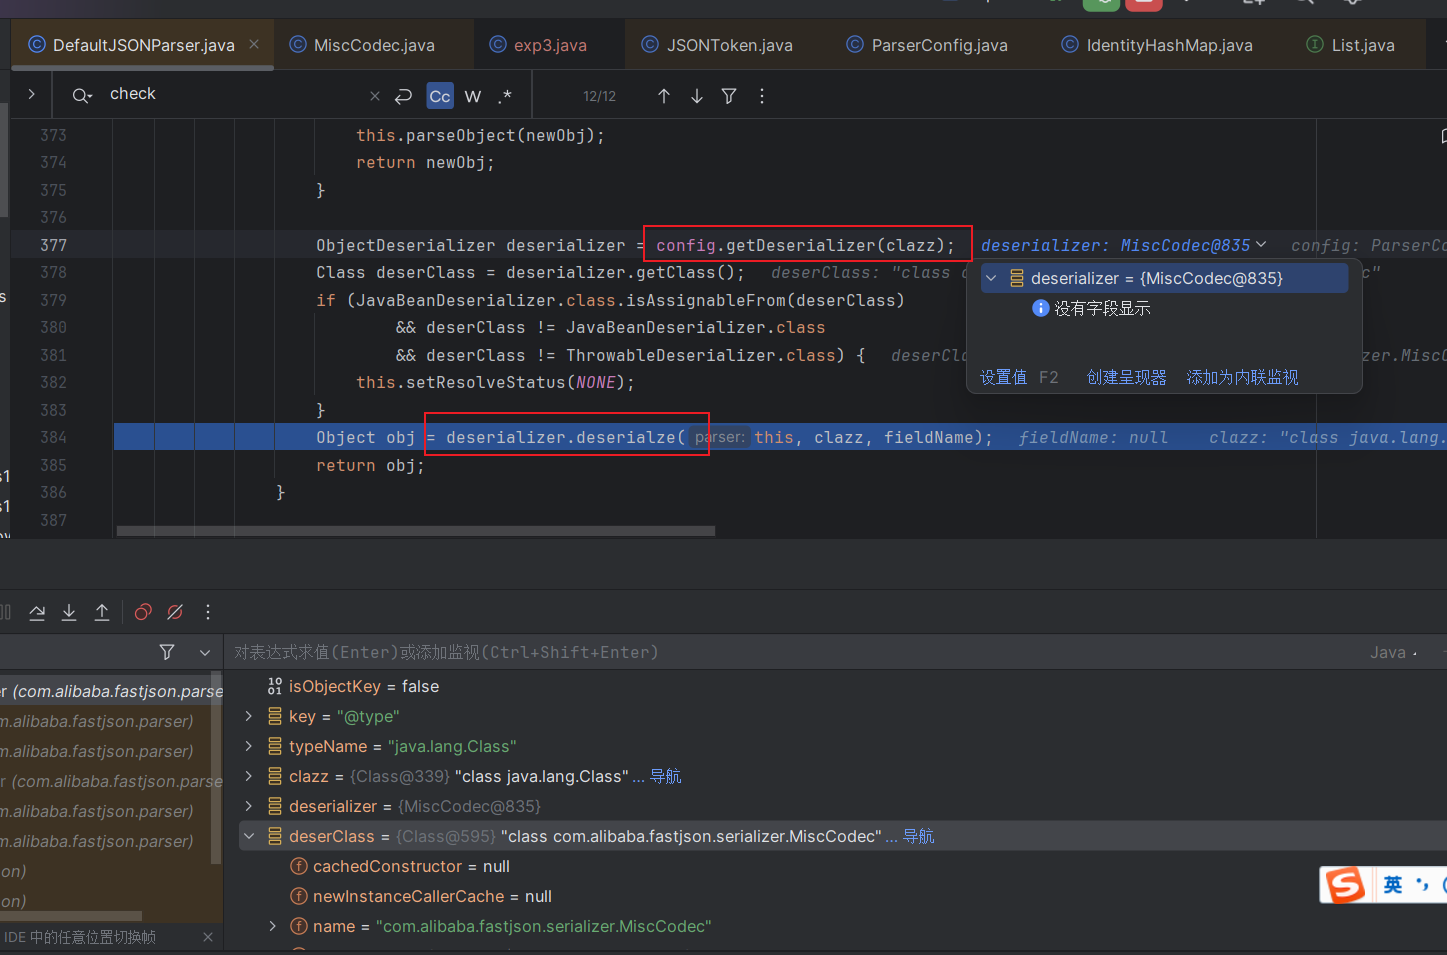Step into with the download-arrow icon
1447x955 pixels.
(69, 612)
